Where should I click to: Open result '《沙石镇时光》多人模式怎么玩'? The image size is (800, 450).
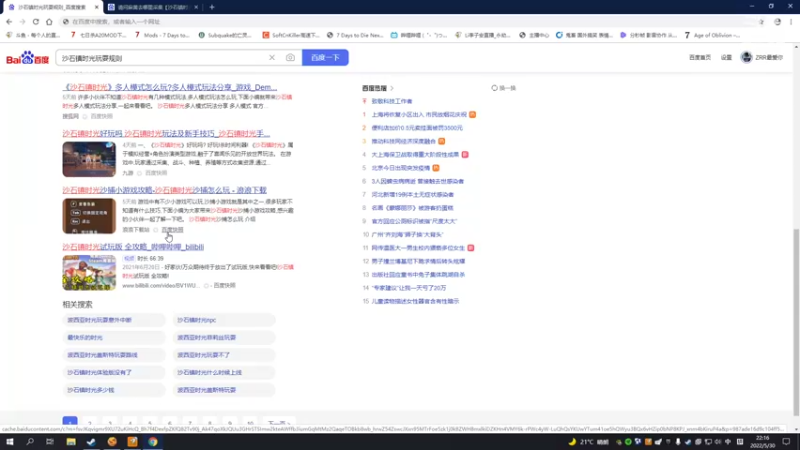pos(169,87)
